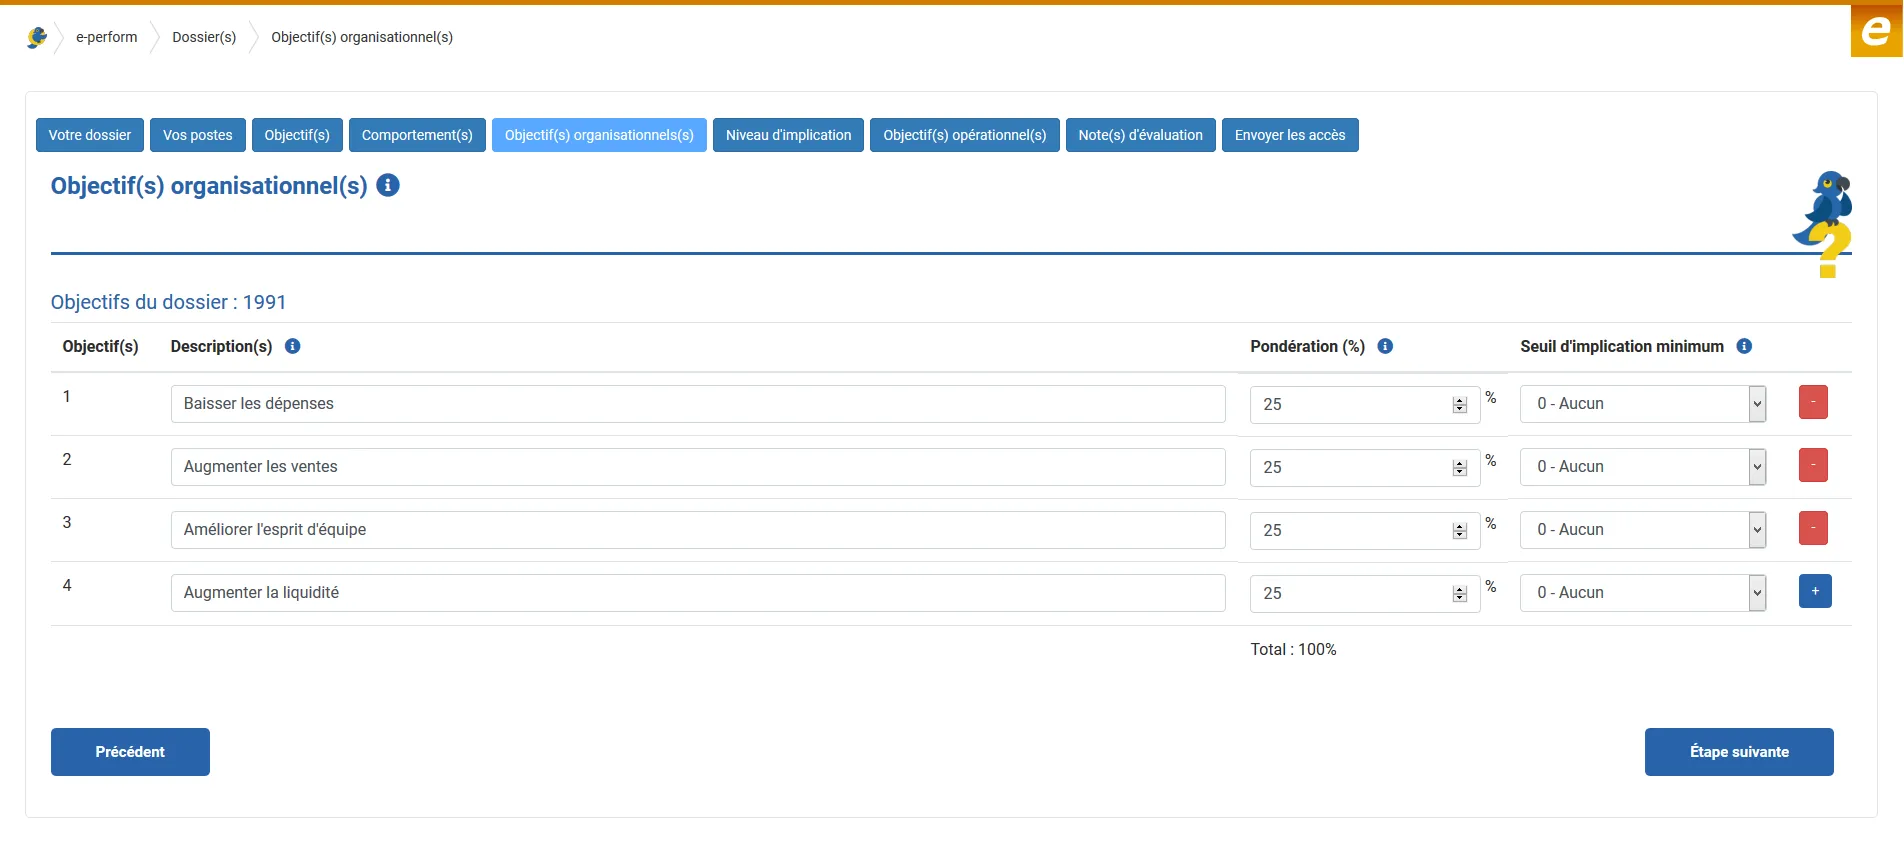Show info for Description(s) column
Screen dimensions: 1904x844
click(292, 346)
